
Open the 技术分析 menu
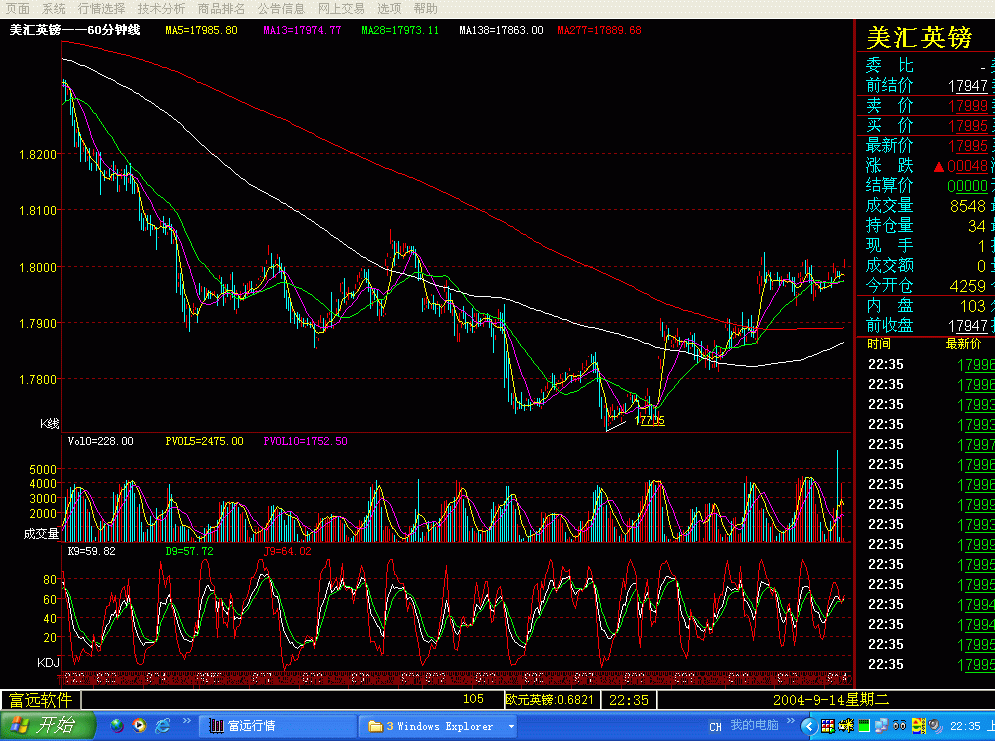tap(161, 8)
